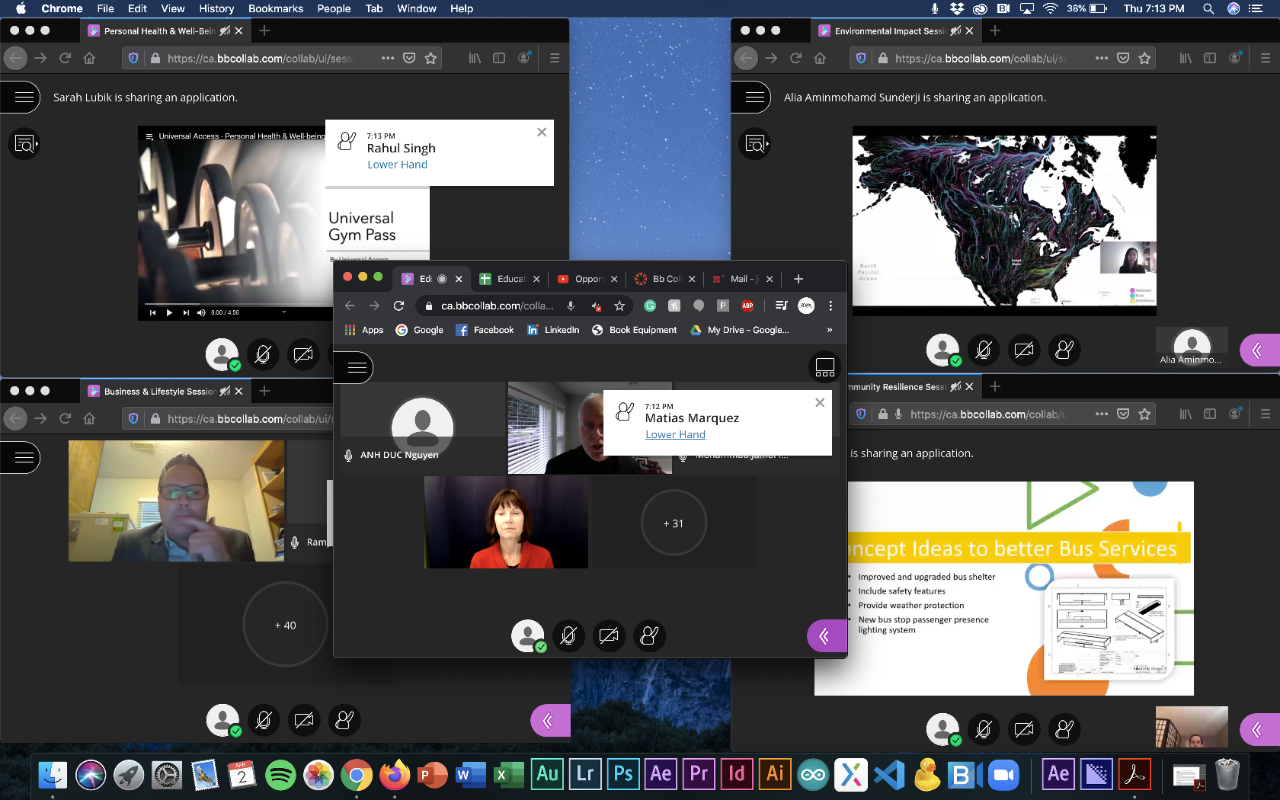Show hidden bookmarks via Chrome's overflow chevron
The height and width of the screenshot is (800, 1280).
829,330
